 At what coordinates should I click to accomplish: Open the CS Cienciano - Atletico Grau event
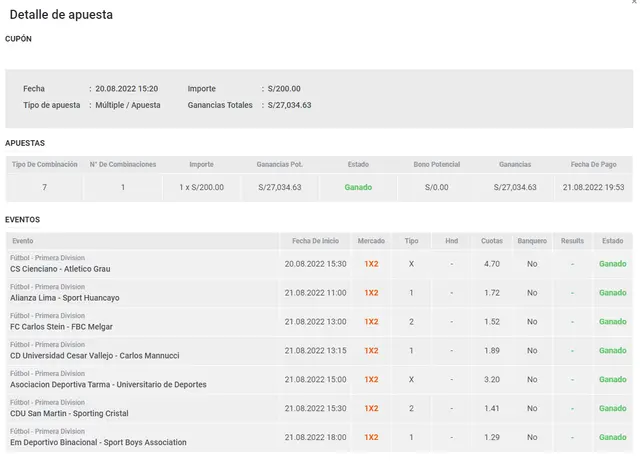(x=60, y=269)
